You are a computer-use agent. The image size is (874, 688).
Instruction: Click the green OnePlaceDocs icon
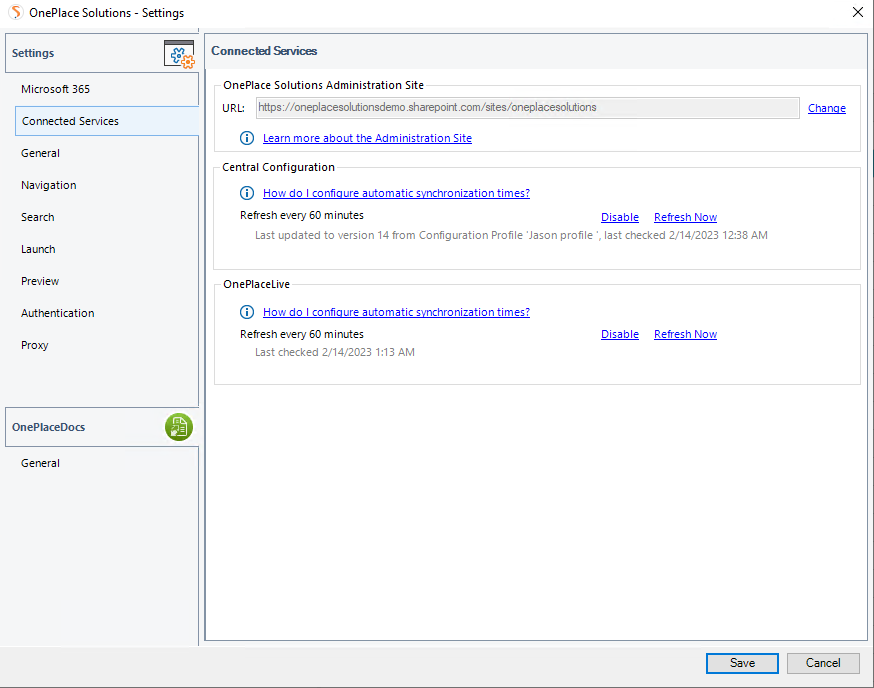click(x=179, y=427)
